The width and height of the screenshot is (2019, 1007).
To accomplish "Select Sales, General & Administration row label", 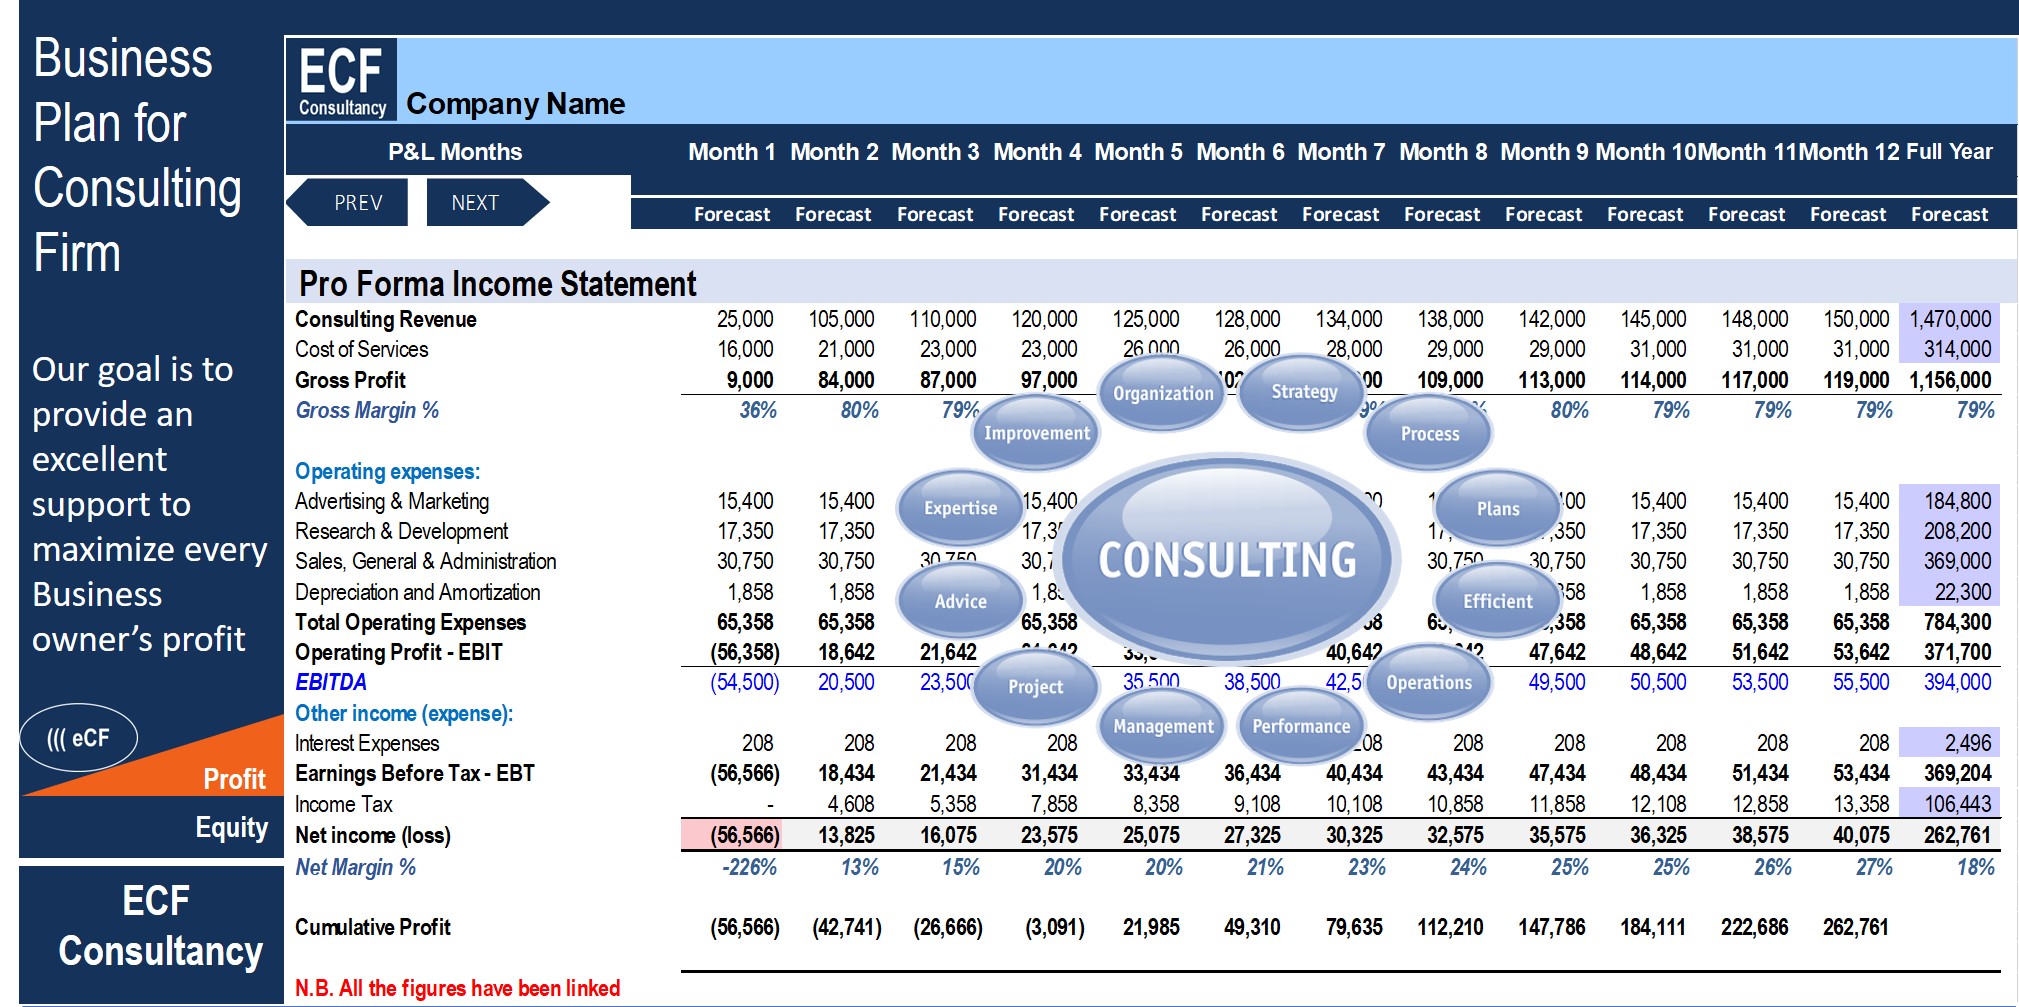I will [425, 561].
